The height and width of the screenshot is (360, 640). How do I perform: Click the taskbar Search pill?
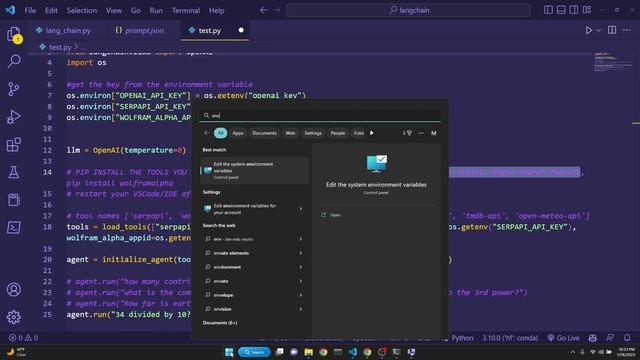254,352
